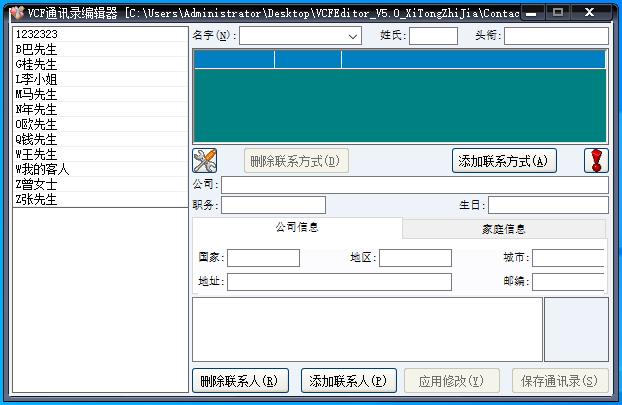Click the 删除联系人(R) button
The width and height of the screenshot is (622, 405).
[240, 381]
